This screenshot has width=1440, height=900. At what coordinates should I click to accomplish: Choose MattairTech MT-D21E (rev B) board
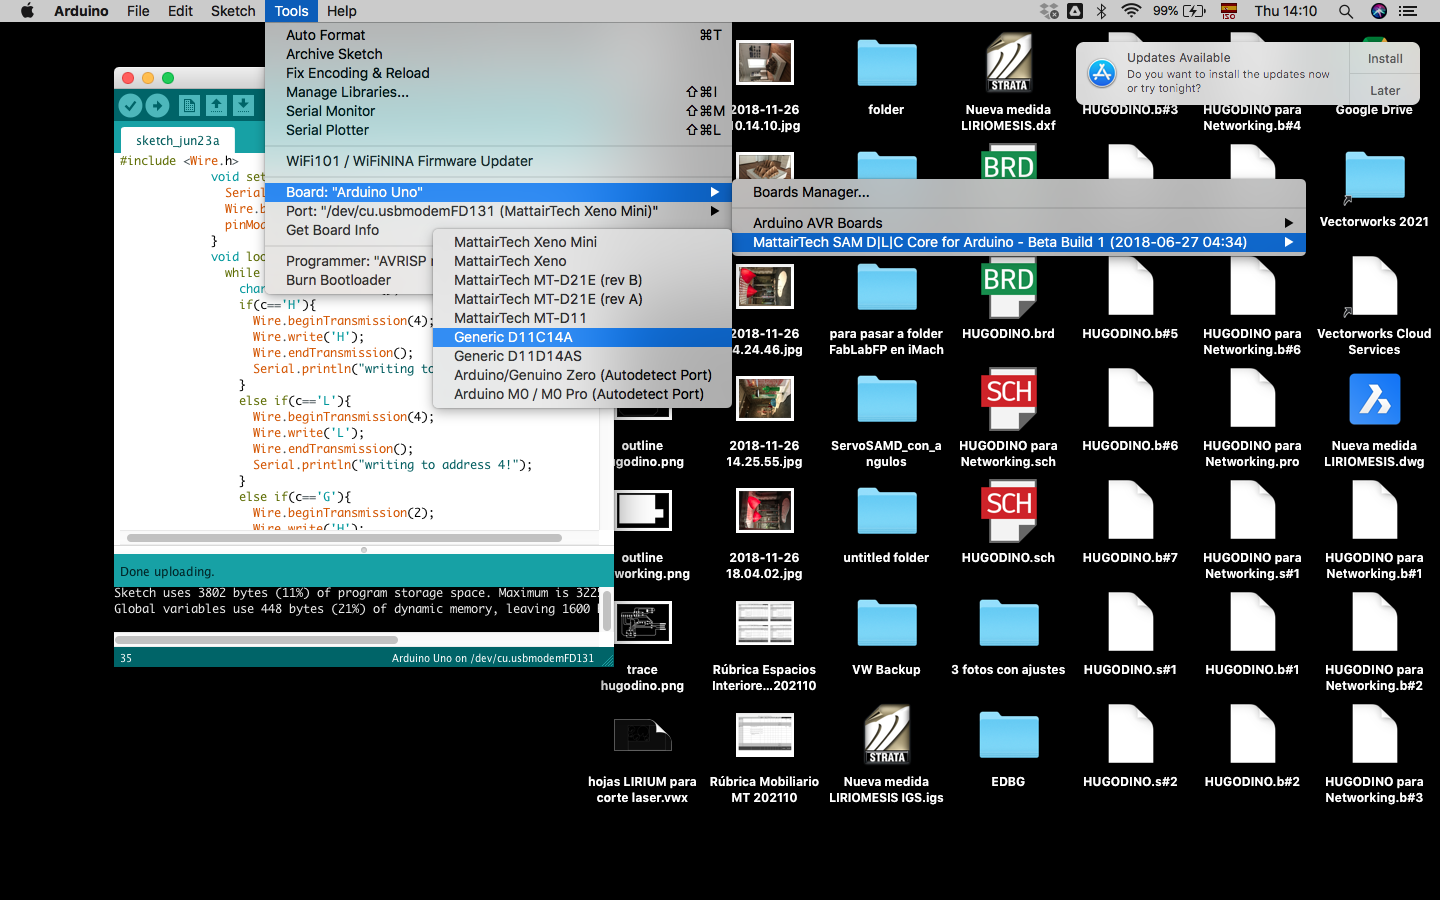click(x=583, y=280)
